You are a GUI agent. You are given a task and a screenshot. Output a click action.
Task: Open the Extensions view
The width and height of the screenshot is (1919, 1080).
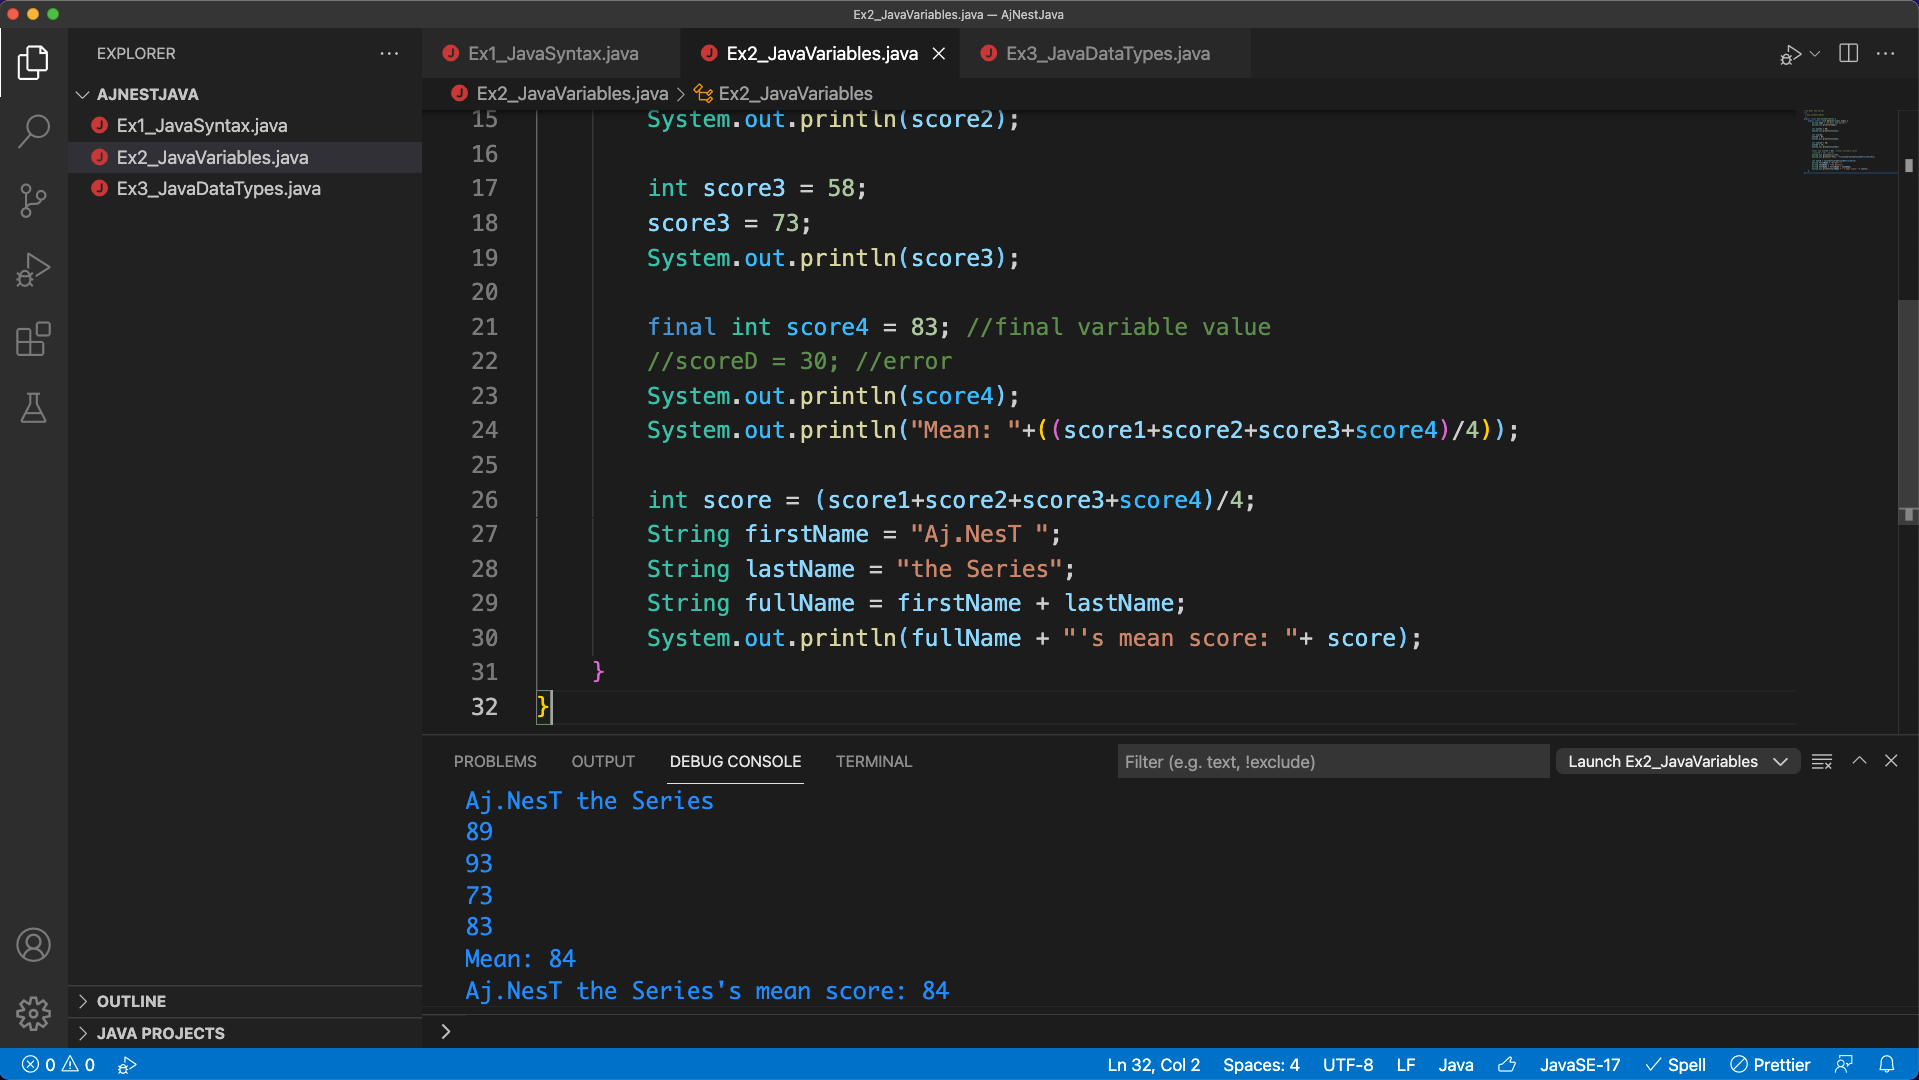click(34, 339)
